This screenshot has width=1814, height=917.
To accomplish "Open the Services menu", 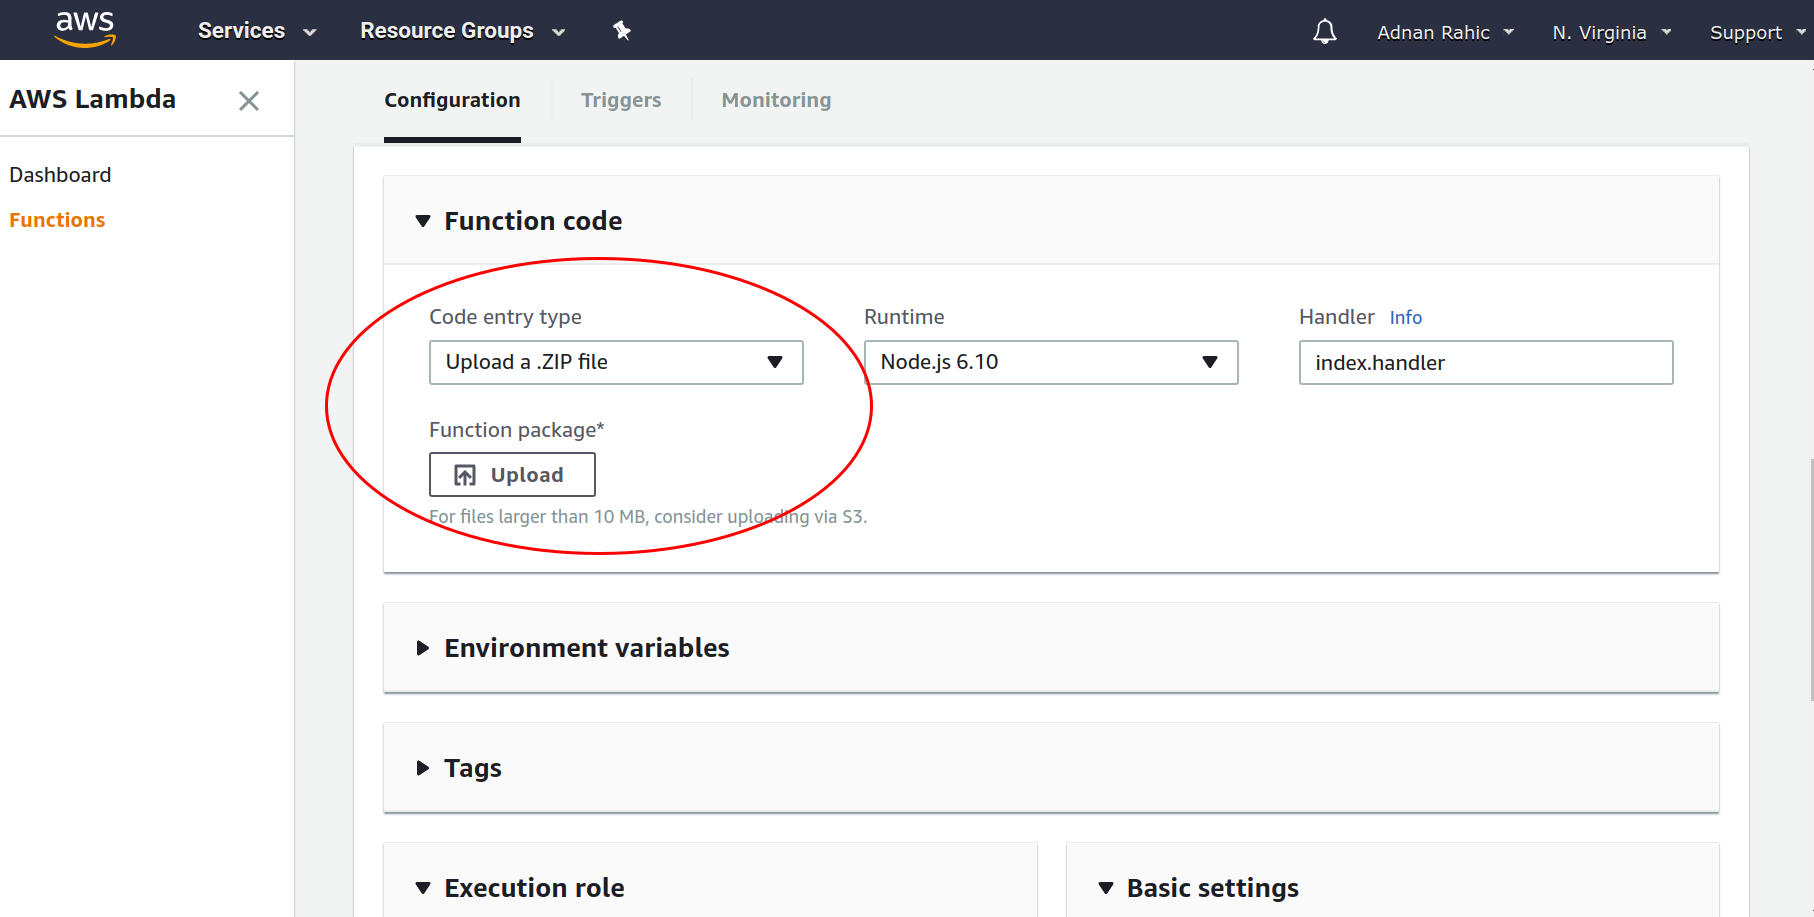I will [257, 31].
